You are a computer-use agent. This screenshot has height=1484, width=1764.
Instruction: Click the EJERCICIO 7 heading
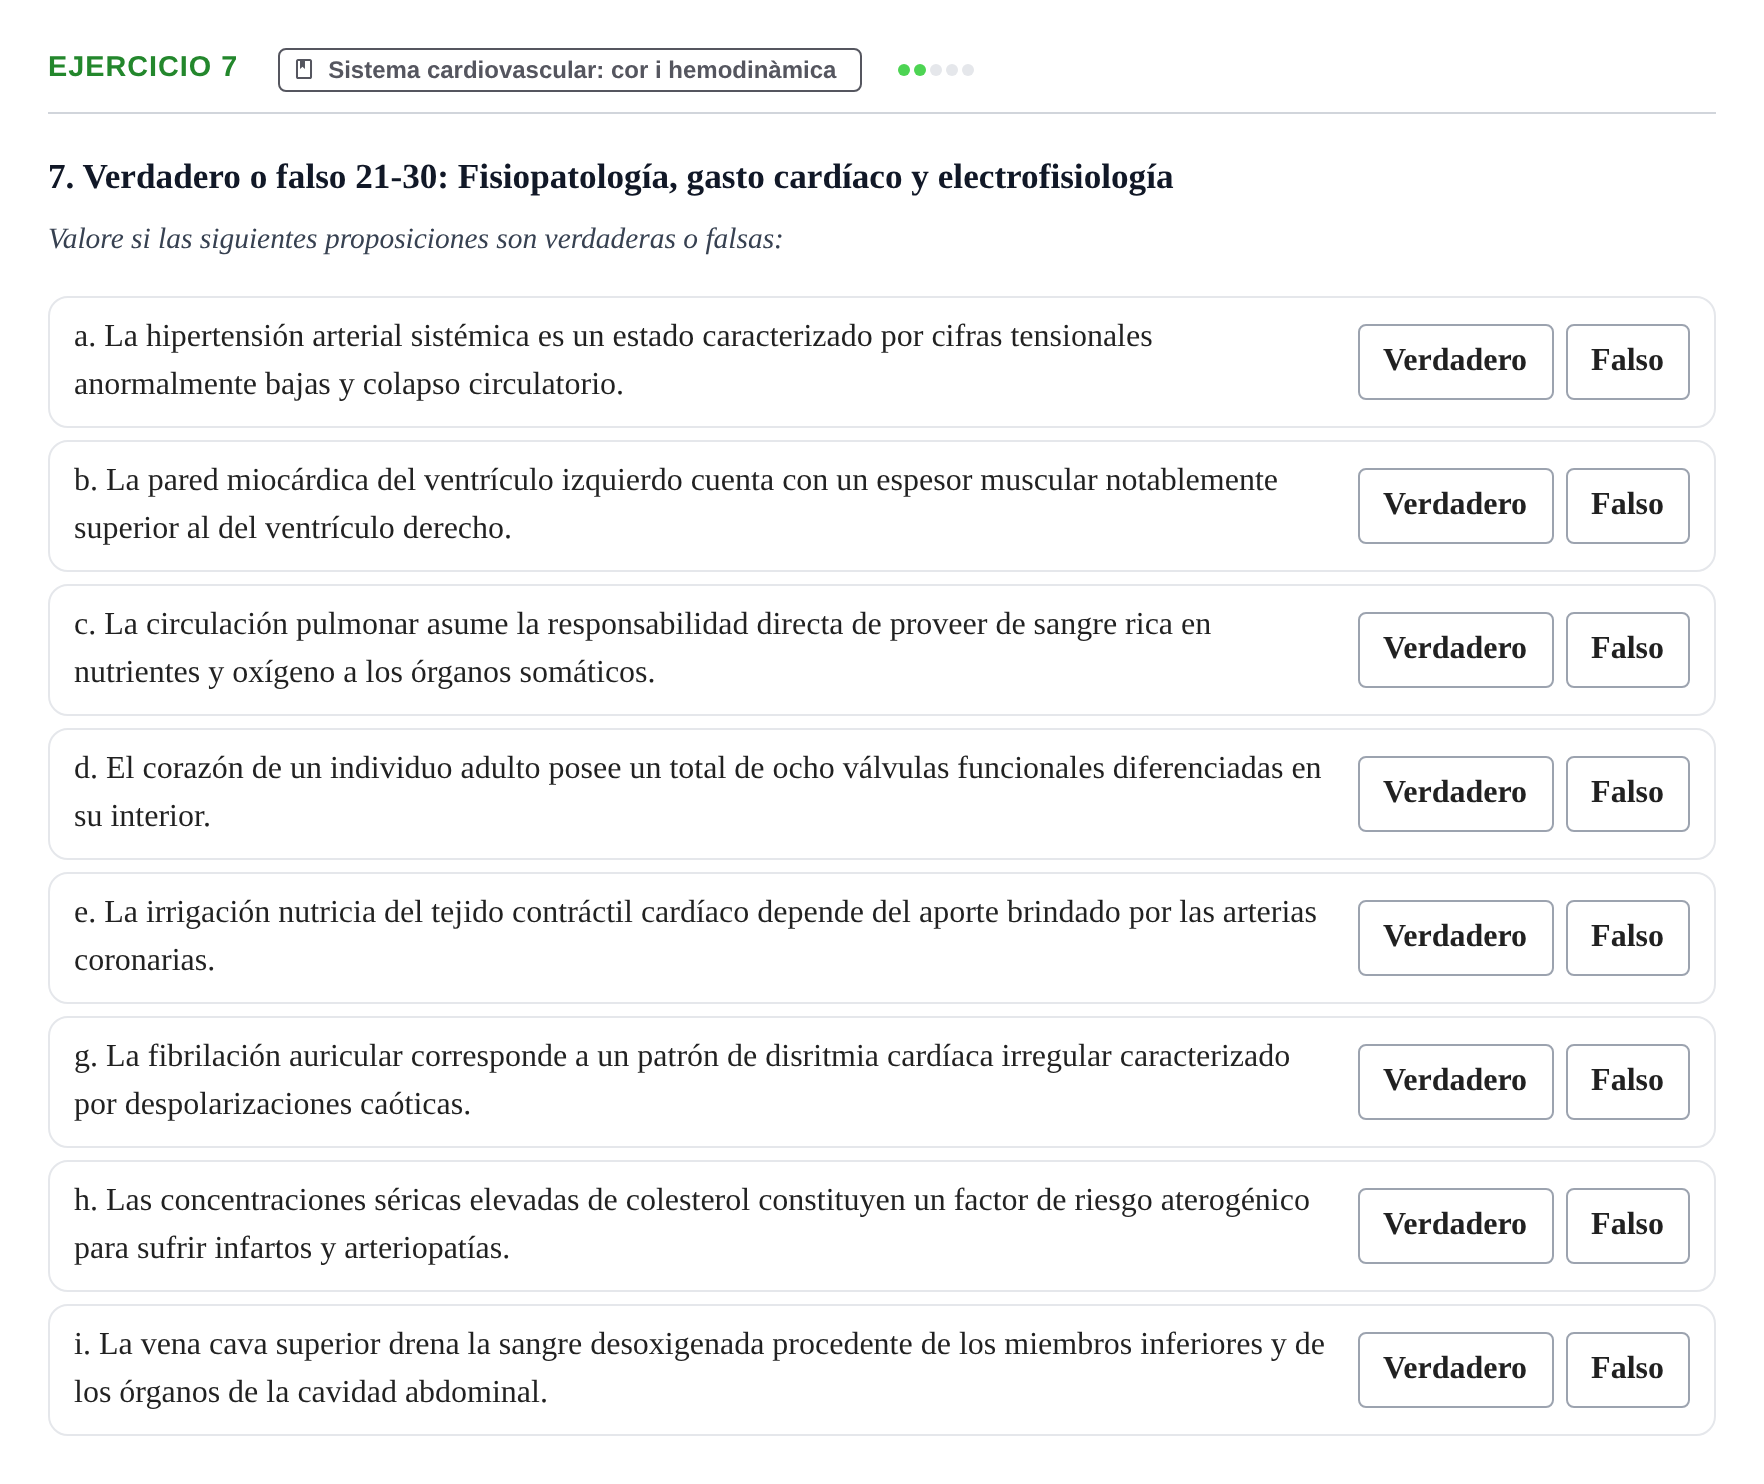[143, 67]
